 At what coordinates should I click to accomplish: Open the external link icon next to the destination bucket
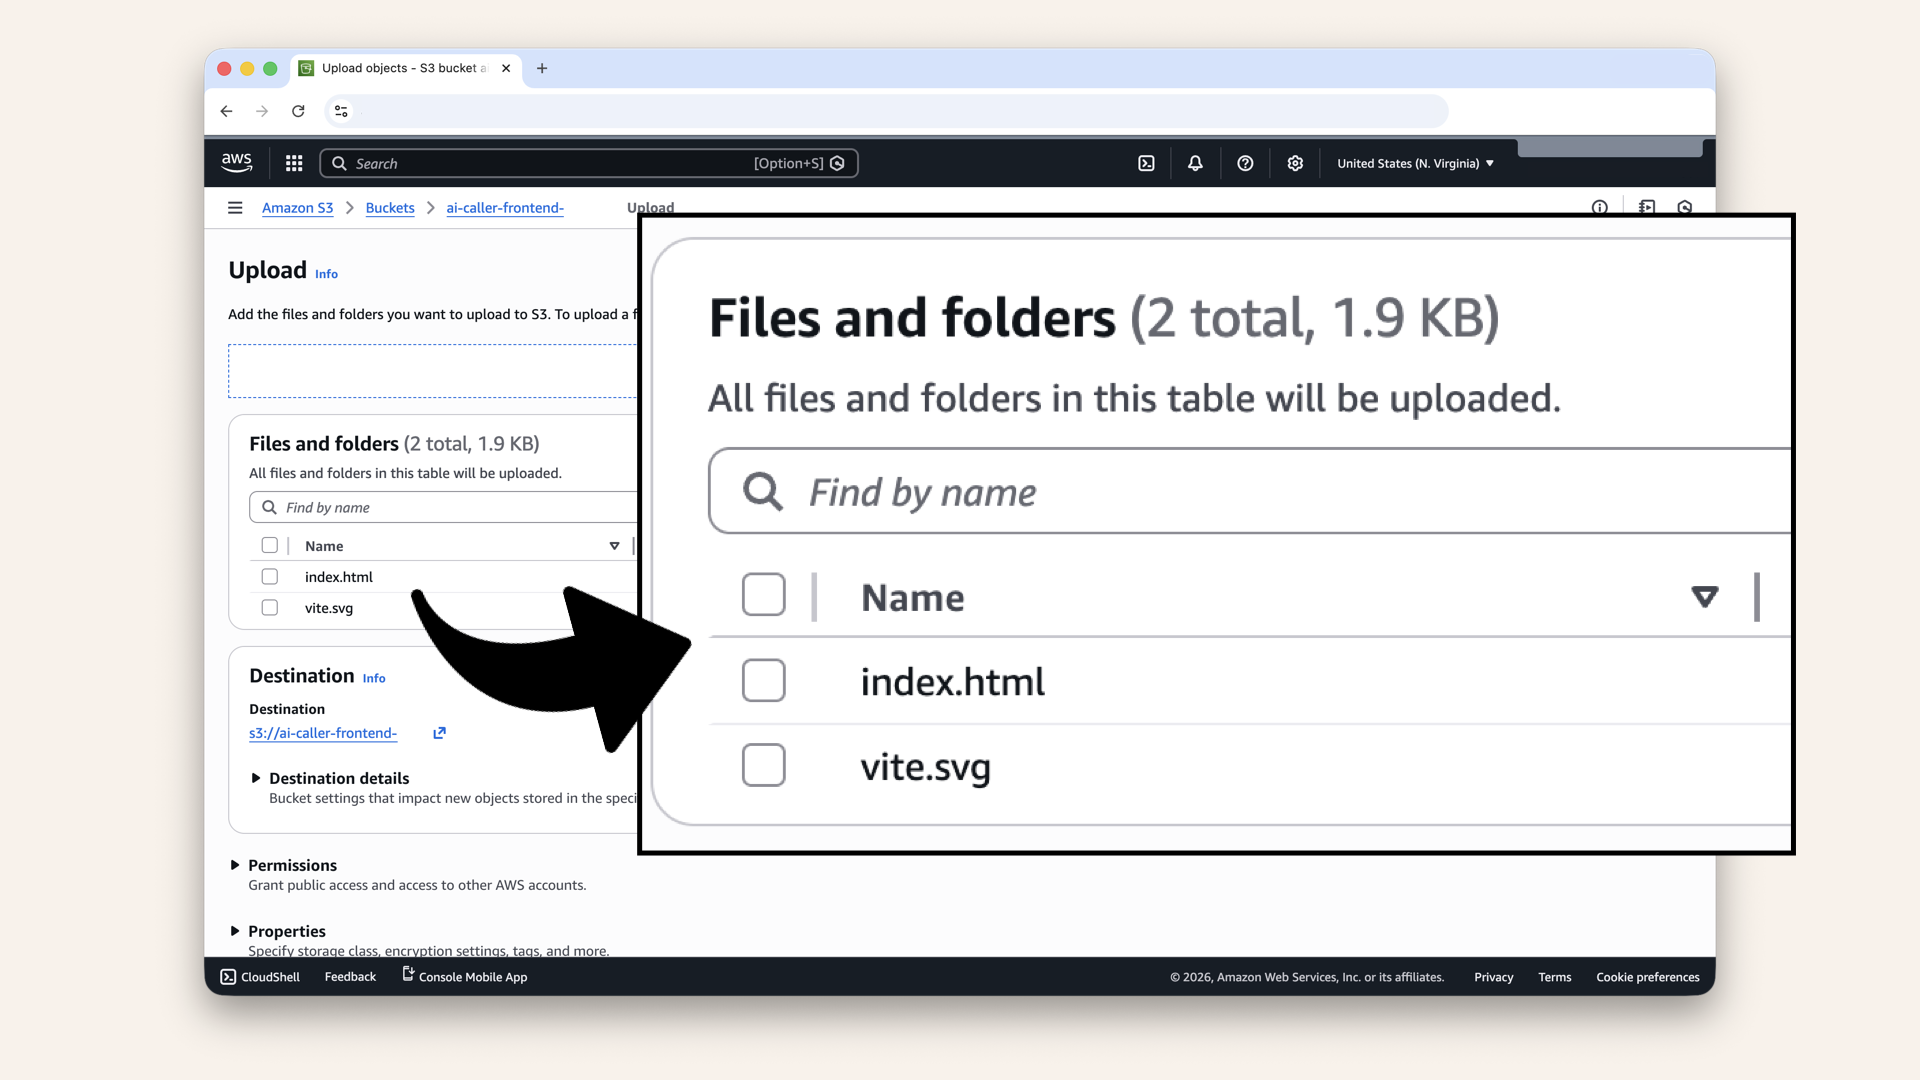tap(438, 733)
